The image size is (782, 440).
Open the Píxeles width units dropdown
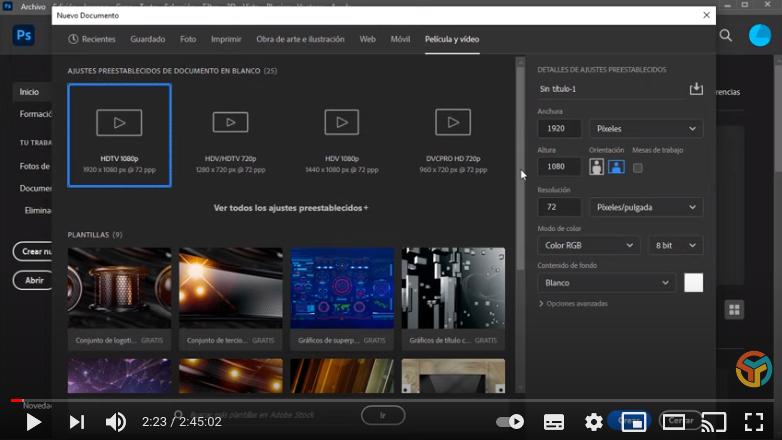(646, 129)
